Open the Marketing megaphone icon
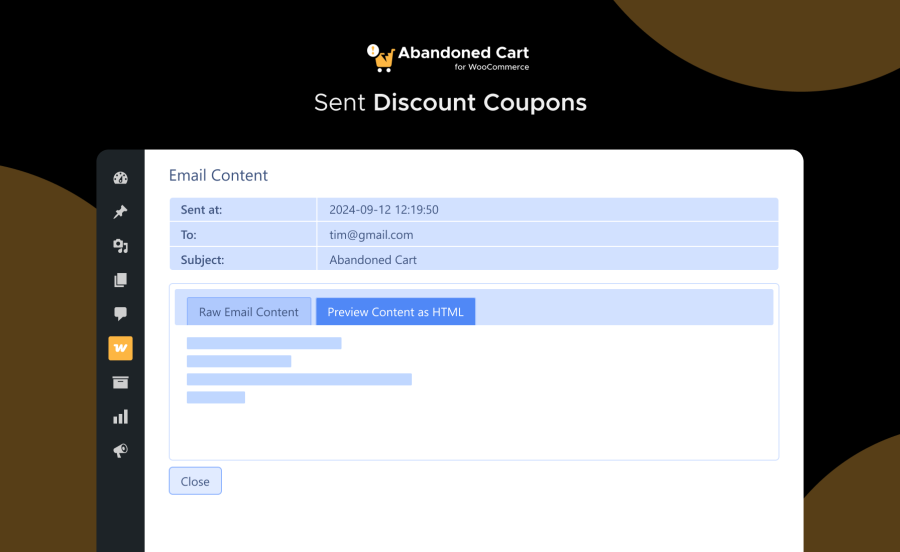This screenshot has width=900, height=552. pyautogui.click(x=120, y=451)
